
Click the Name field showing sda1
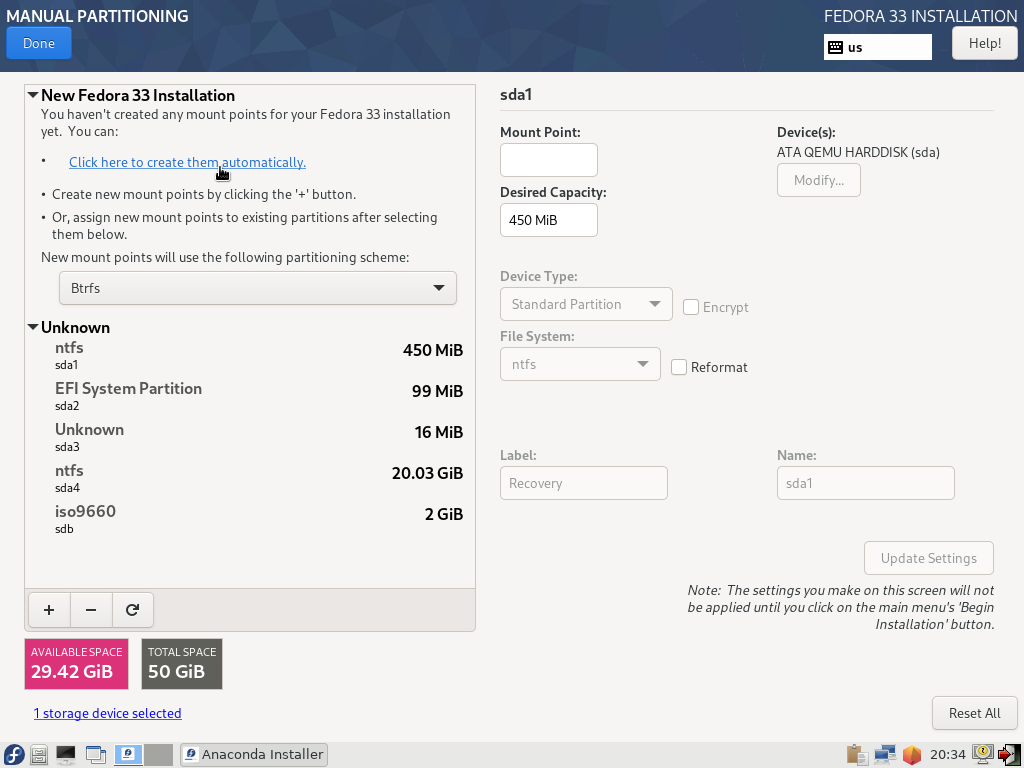coord(865,483)
